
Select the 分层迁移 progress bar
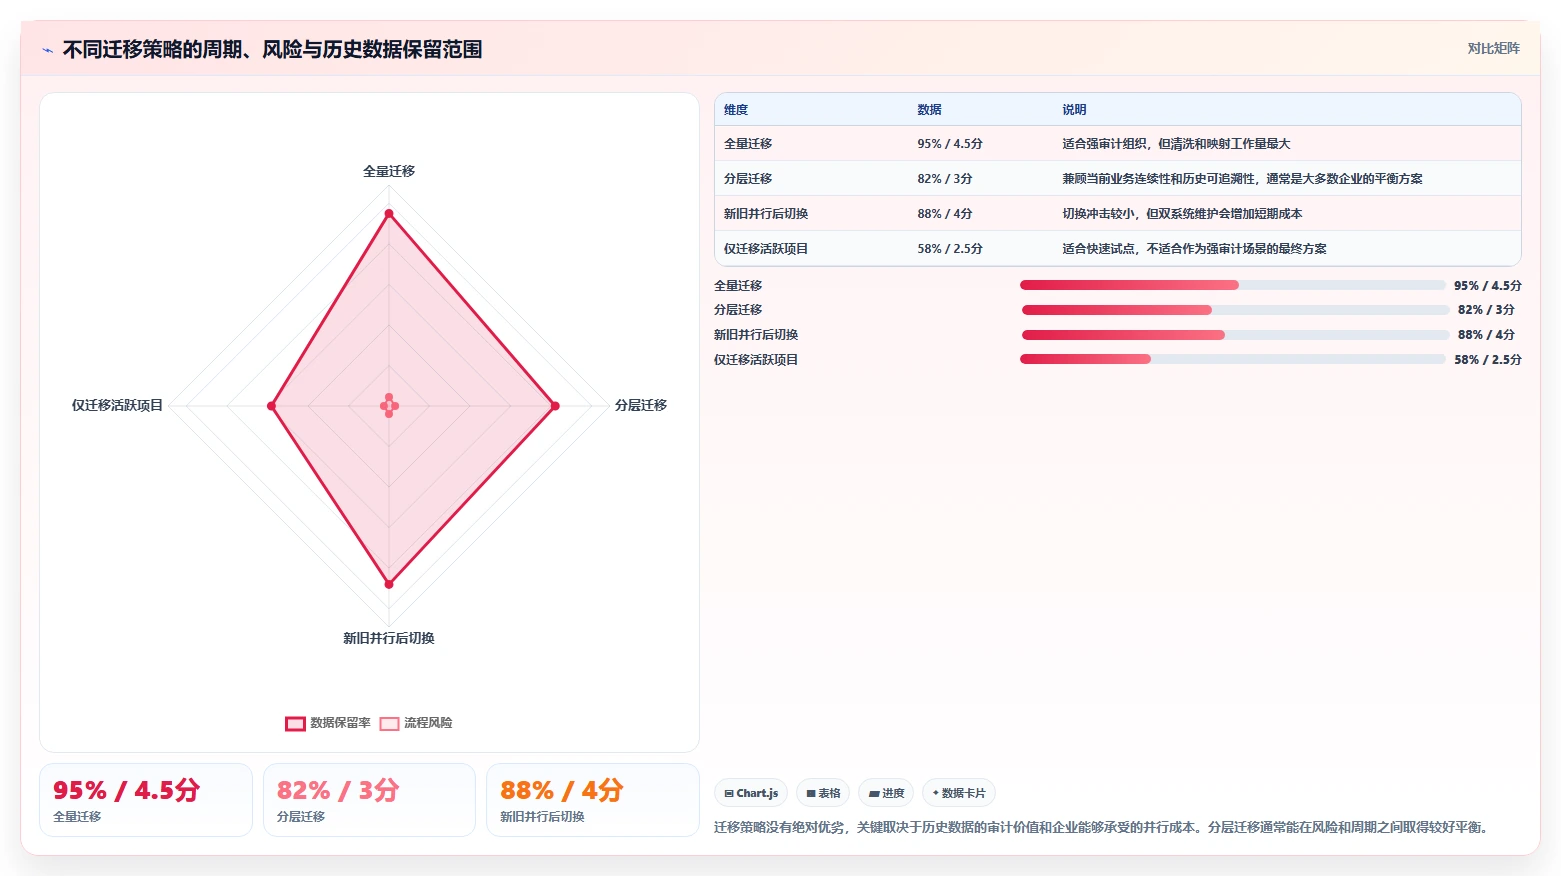click(x=1235, y=310)
